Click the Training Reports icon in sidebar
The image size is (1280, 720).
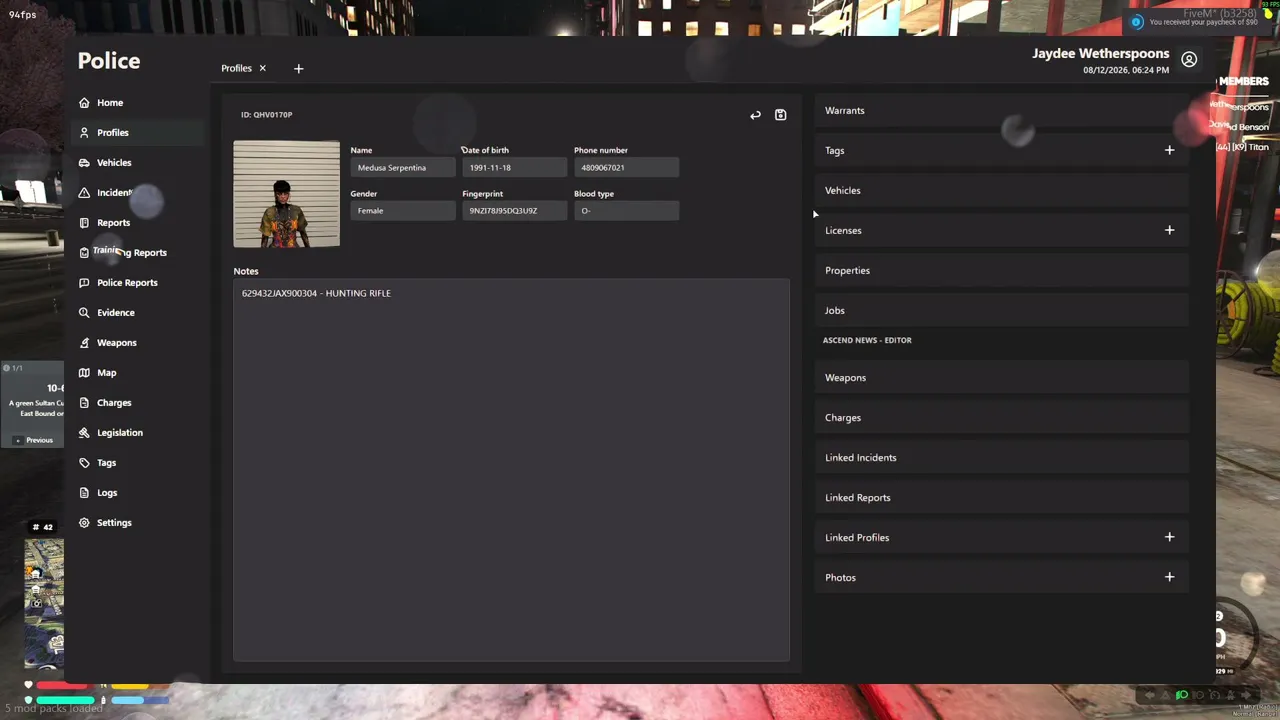click(84, 252)
